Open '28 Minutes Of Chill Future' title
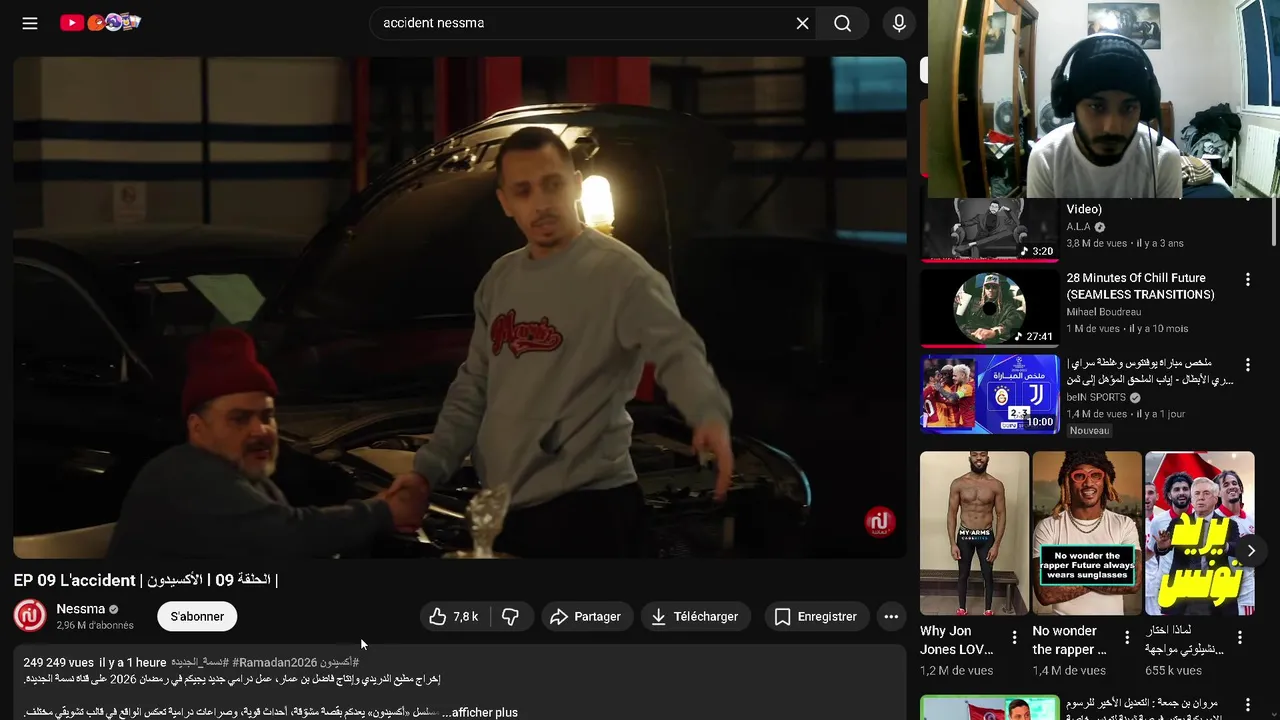The image size is (1280, 720). click(x=1140, y=286)
